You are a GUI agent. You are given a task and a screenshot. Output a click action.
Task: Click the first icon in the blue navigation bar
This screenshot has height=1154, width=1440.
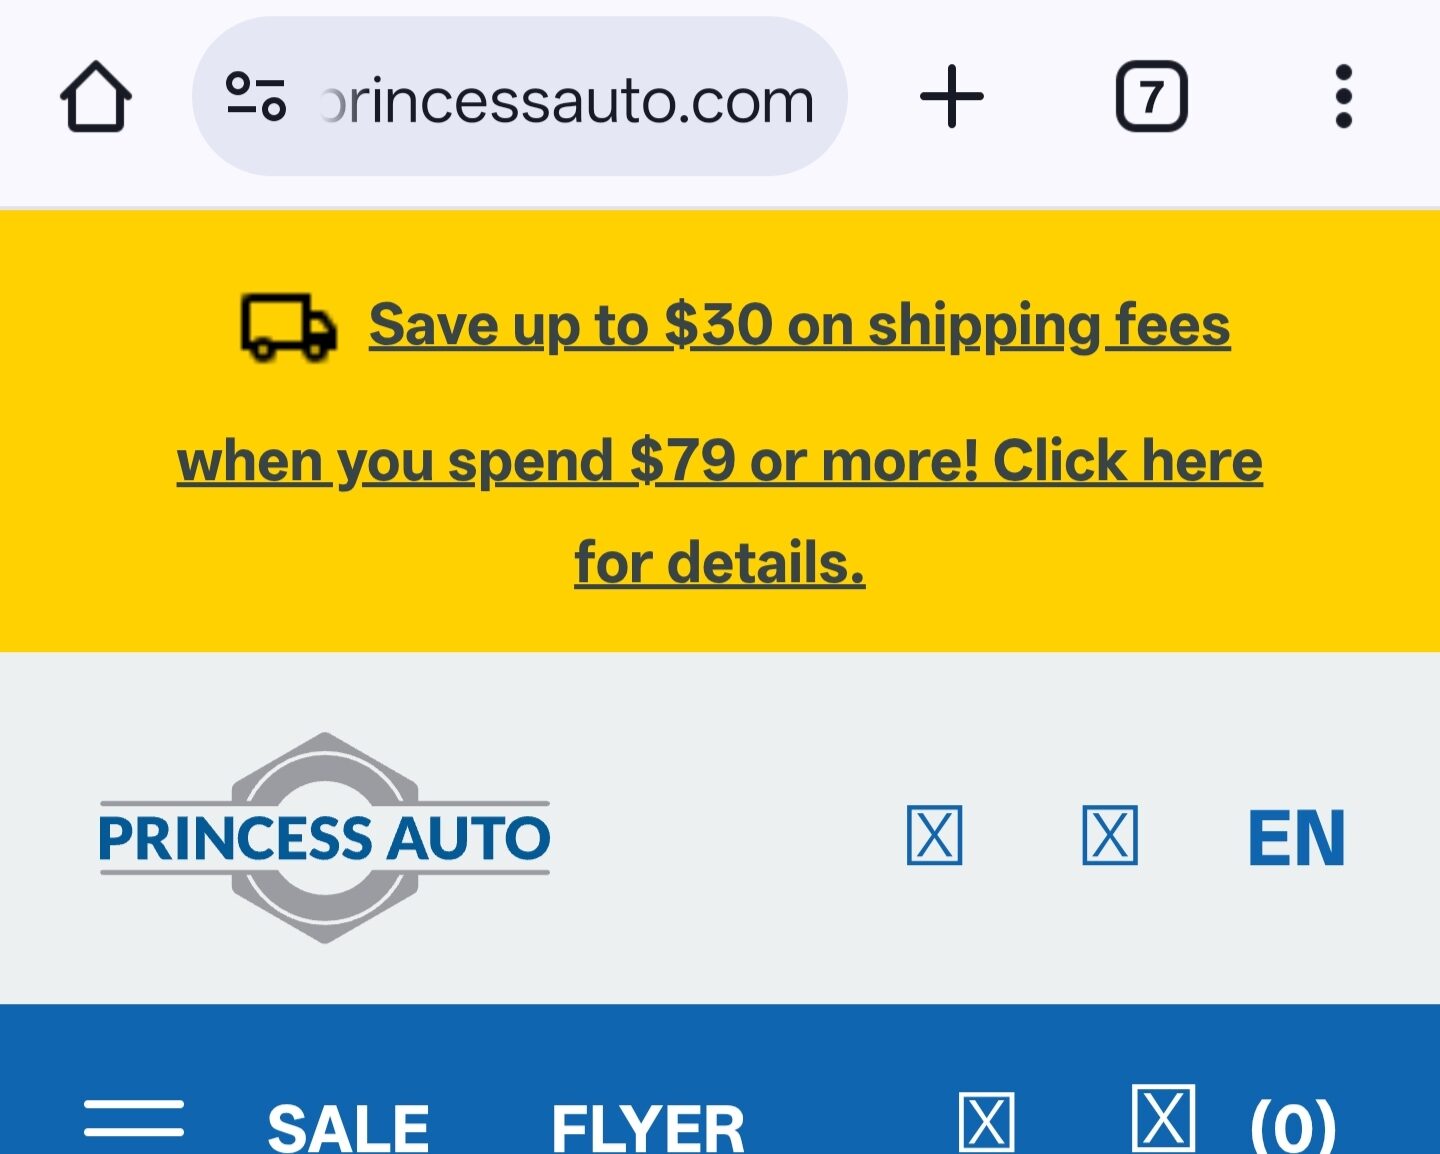click(986, 1120)
